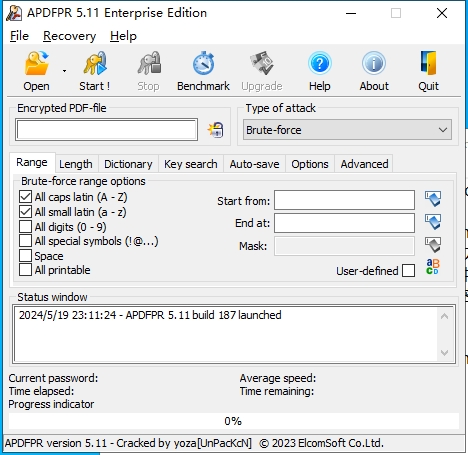Image resolution: width=468 pixels, height=455 pixels.
Task: Click the APDFPR app icon in title bar
Action: (x=14, y=13)
